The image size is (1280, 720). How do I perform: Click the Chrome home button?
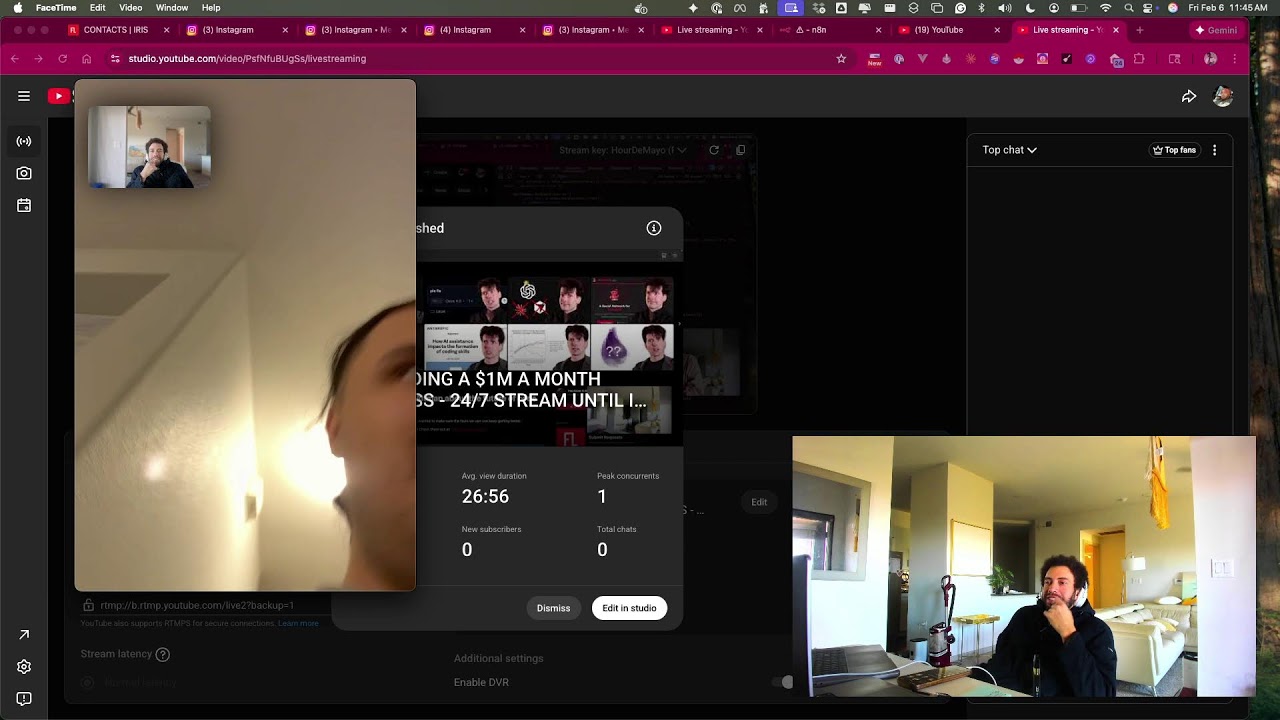[86, 59]
